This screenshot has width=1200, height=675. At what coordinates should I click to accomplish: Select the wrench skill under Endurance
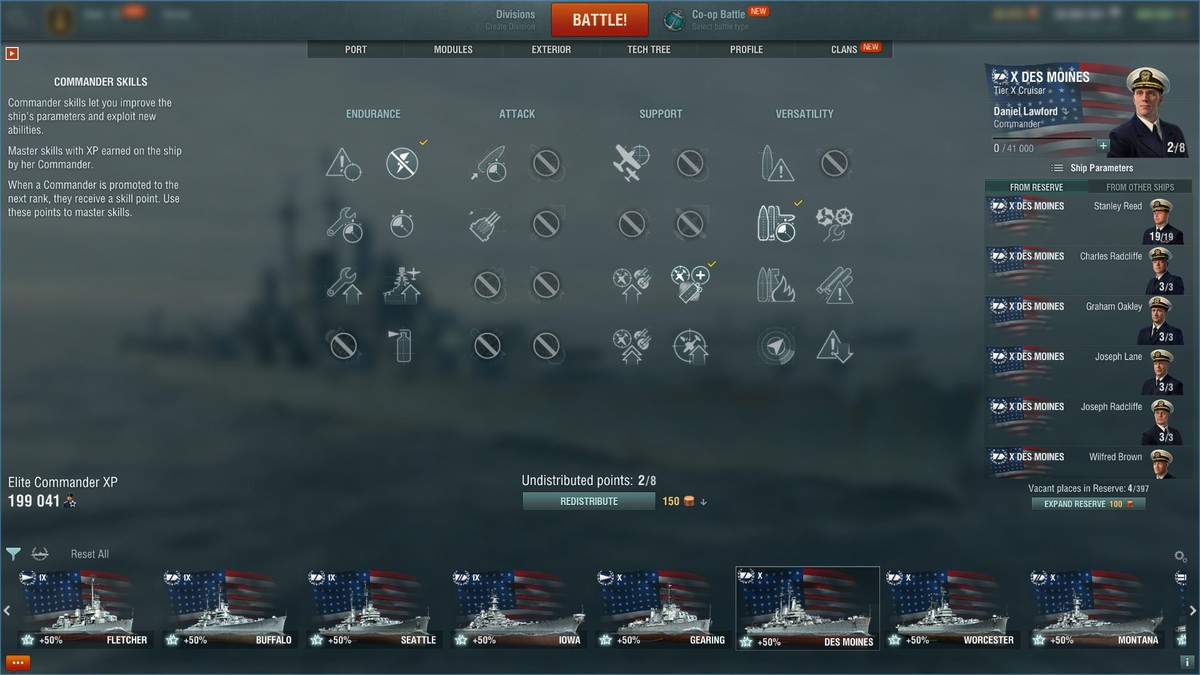343,223
